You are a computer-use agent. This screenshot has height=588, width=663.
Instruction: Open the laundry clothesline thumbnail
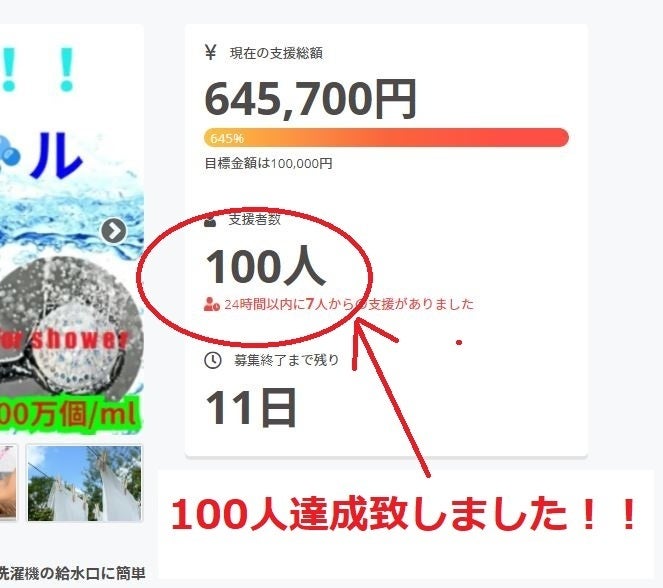click(85, 483)
